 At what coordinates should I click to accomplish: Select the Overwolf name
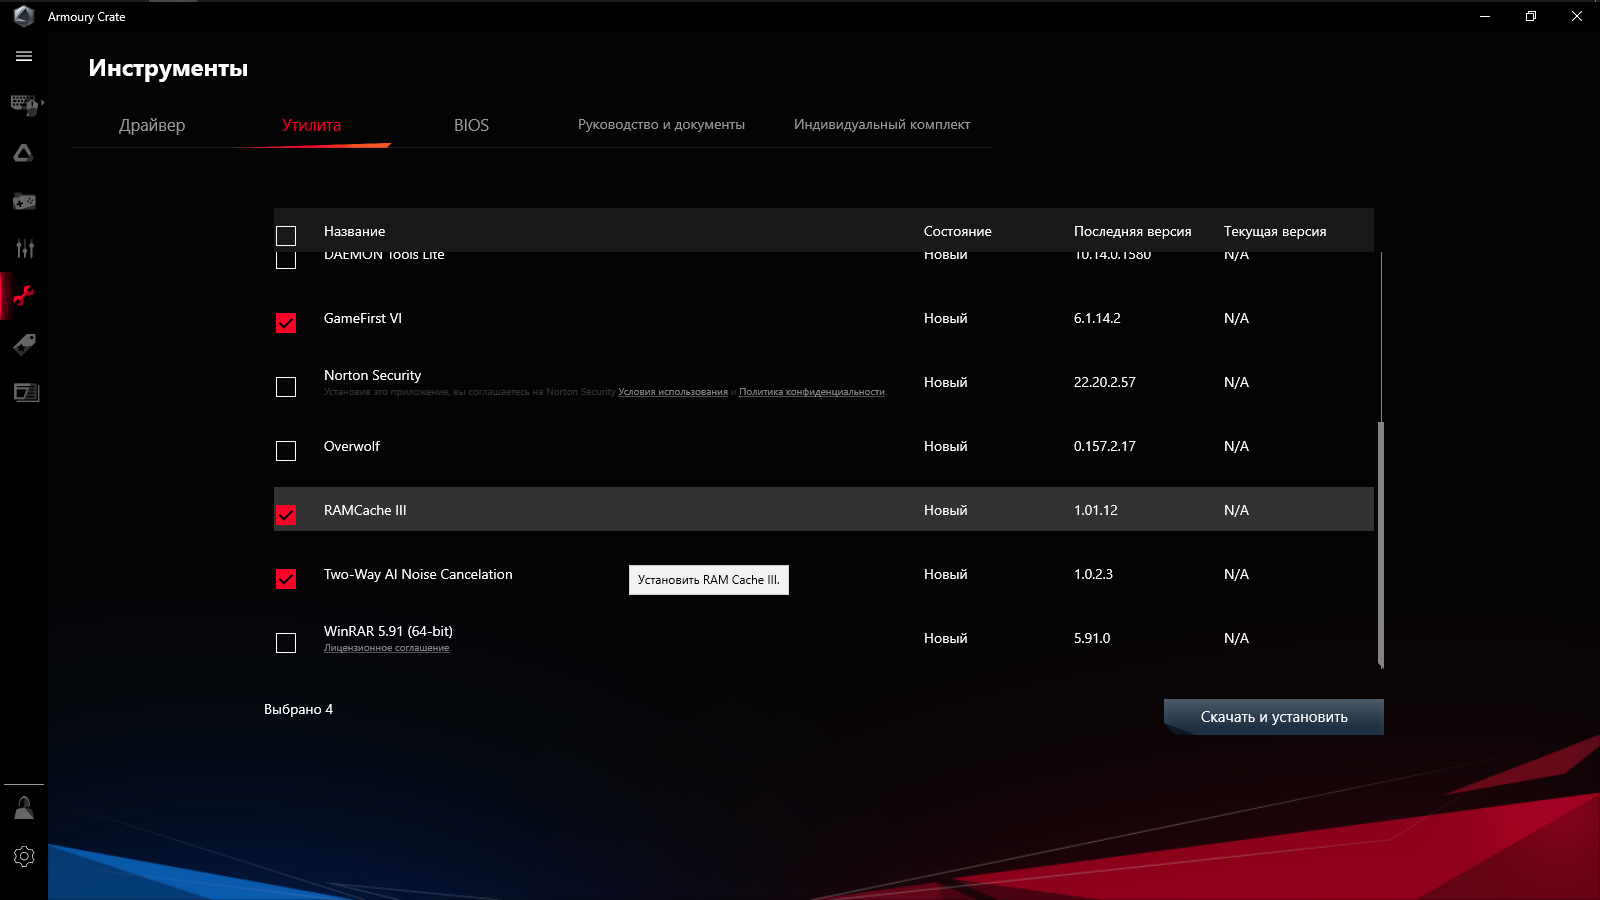click(x=352, y=446)
